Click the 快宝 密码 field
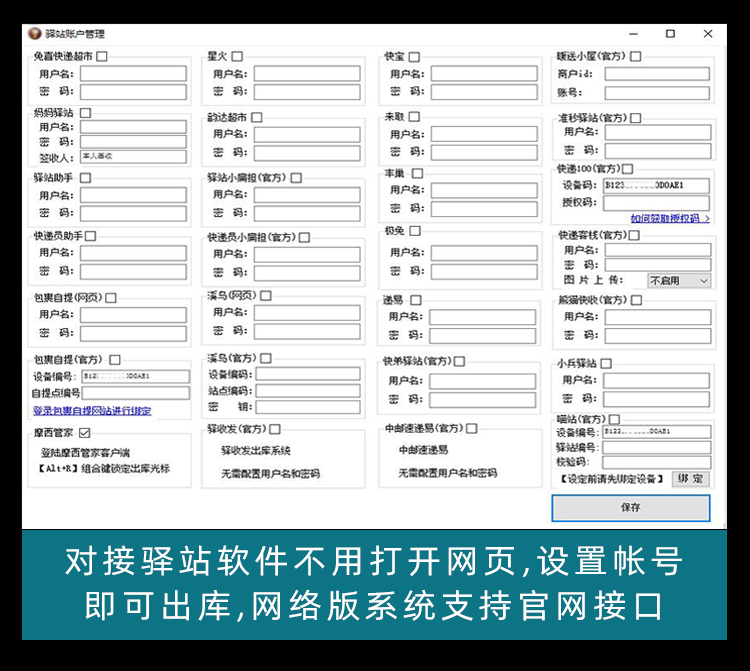Viewport: 750px width, 671px height. tap(484, 92)
